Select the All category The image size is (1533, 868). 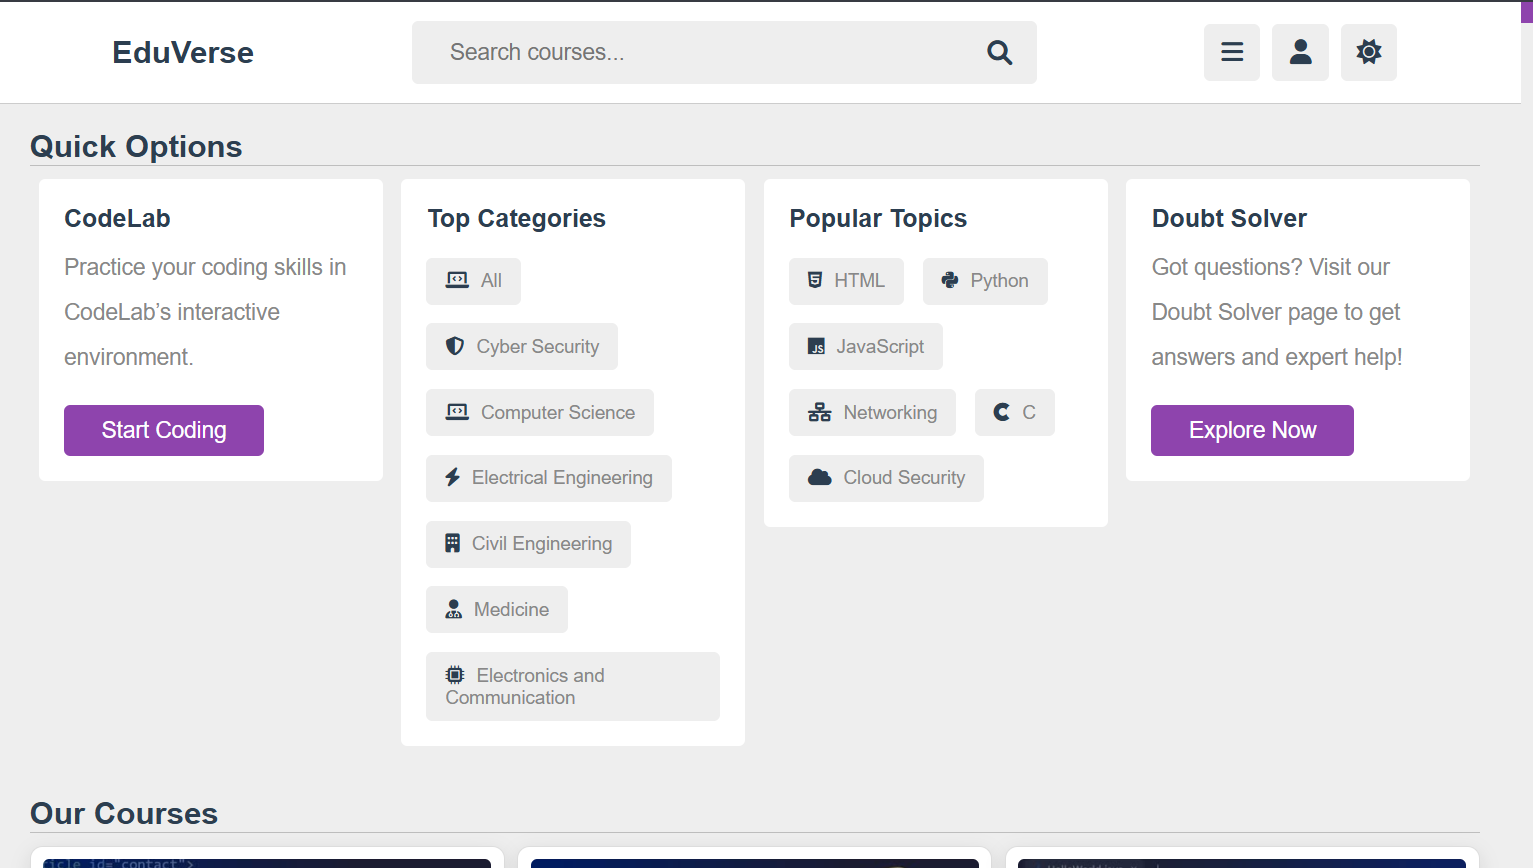pyautogui.click(x=473, y=281)
